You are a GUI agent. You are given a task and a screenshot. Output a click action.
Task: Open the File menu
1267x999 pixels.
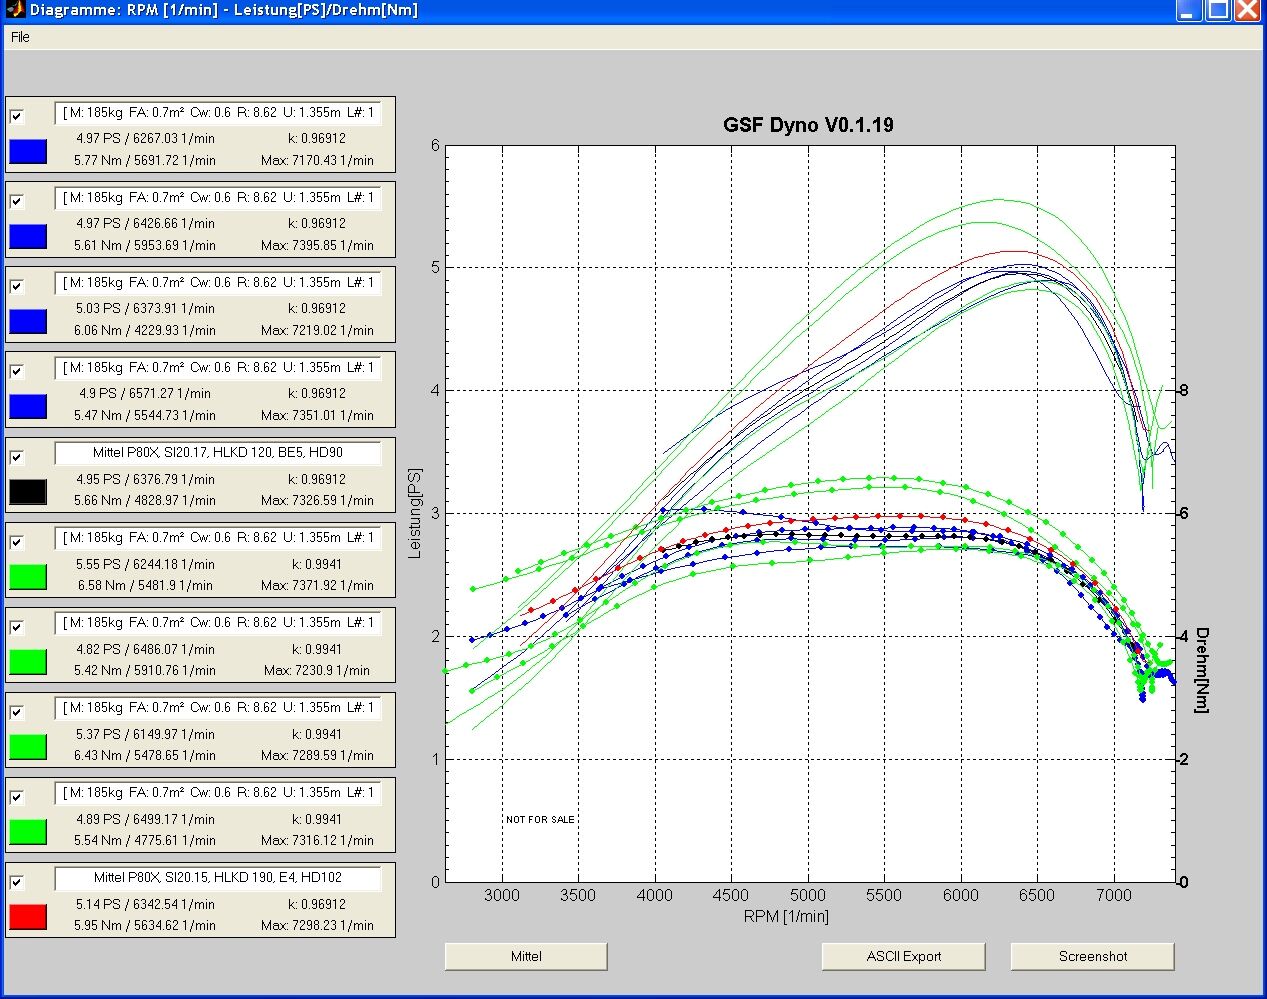(20, 37)
